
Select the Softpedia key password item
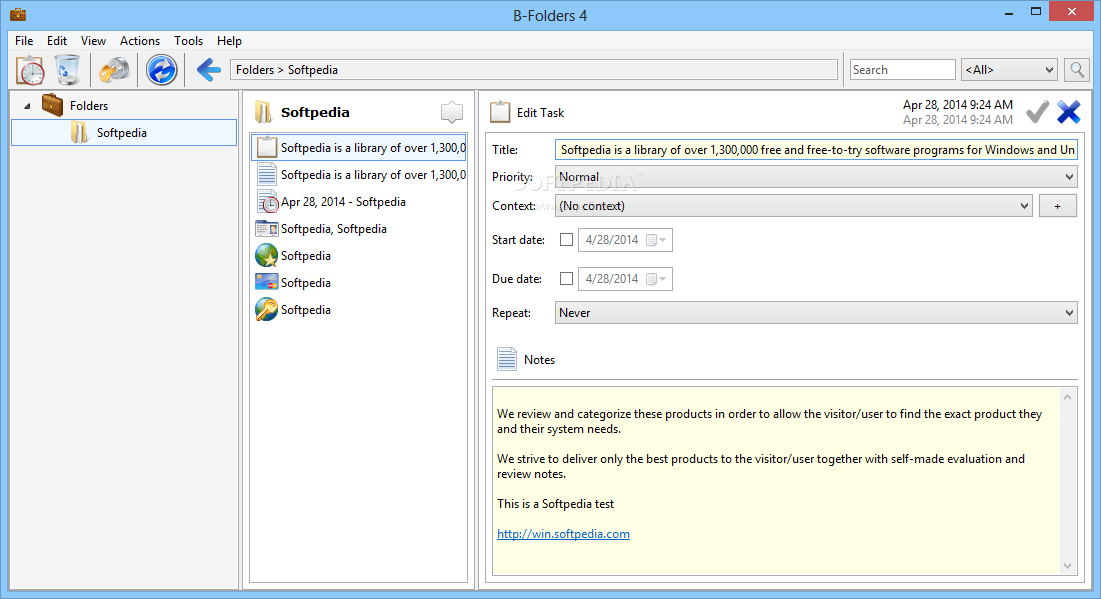(358, 310)
